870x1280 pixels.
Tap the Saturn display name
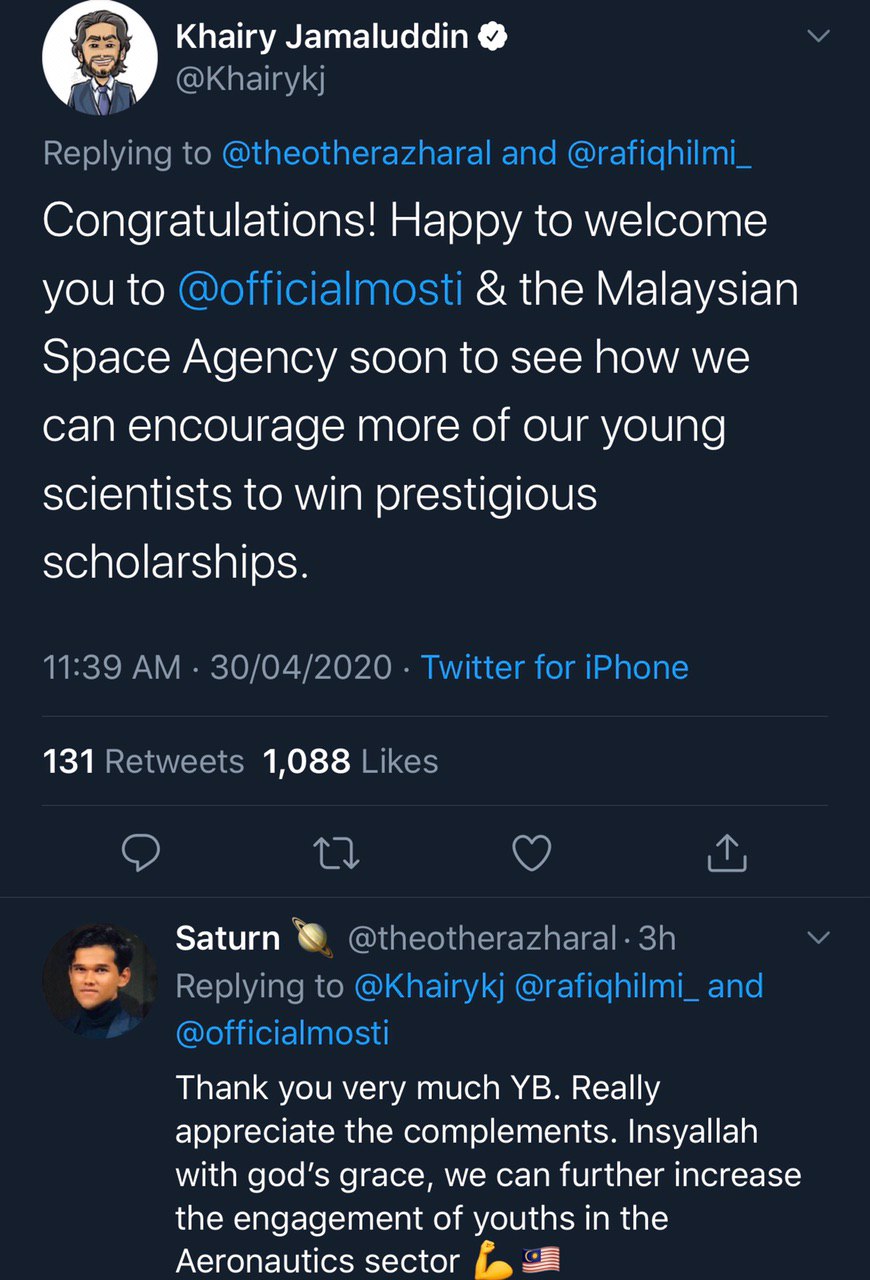[228, 938]
